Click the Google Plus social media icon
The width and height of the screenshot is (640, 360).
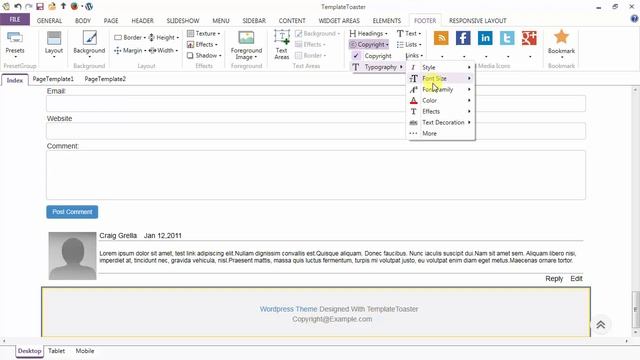pyautogui.click(x=529, y=38)
